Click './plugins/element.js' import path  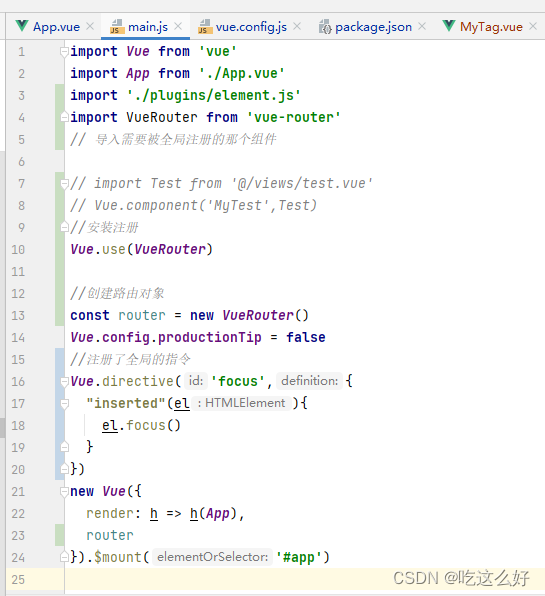pyautogui.click(x=214, y=95)
